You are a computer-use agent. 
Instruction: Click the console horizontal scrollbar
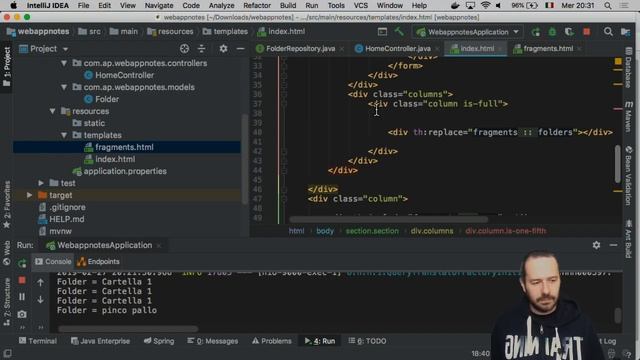(x=128, y=329)
